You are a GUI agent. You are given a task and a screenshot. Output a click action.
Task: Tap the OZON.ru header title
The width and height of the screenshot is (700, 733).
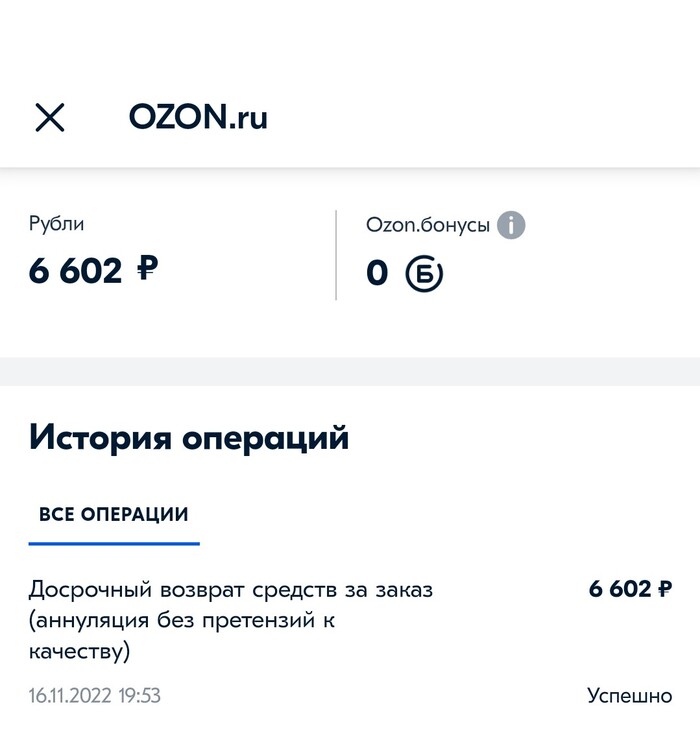click(198, 118)
